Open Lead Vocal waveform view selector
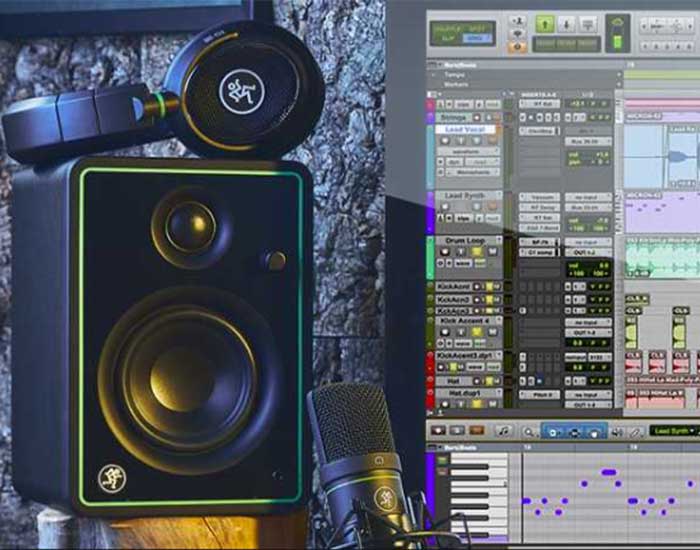This screenshot has width=700, height=550. (x=467, y=152)
